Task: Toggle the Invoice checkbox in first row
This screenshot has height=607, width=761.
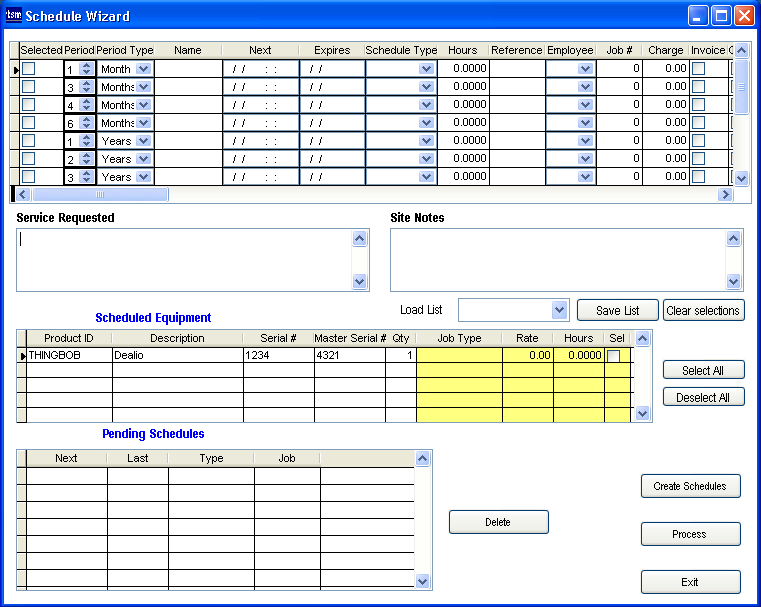Action: tap(699, 69)
